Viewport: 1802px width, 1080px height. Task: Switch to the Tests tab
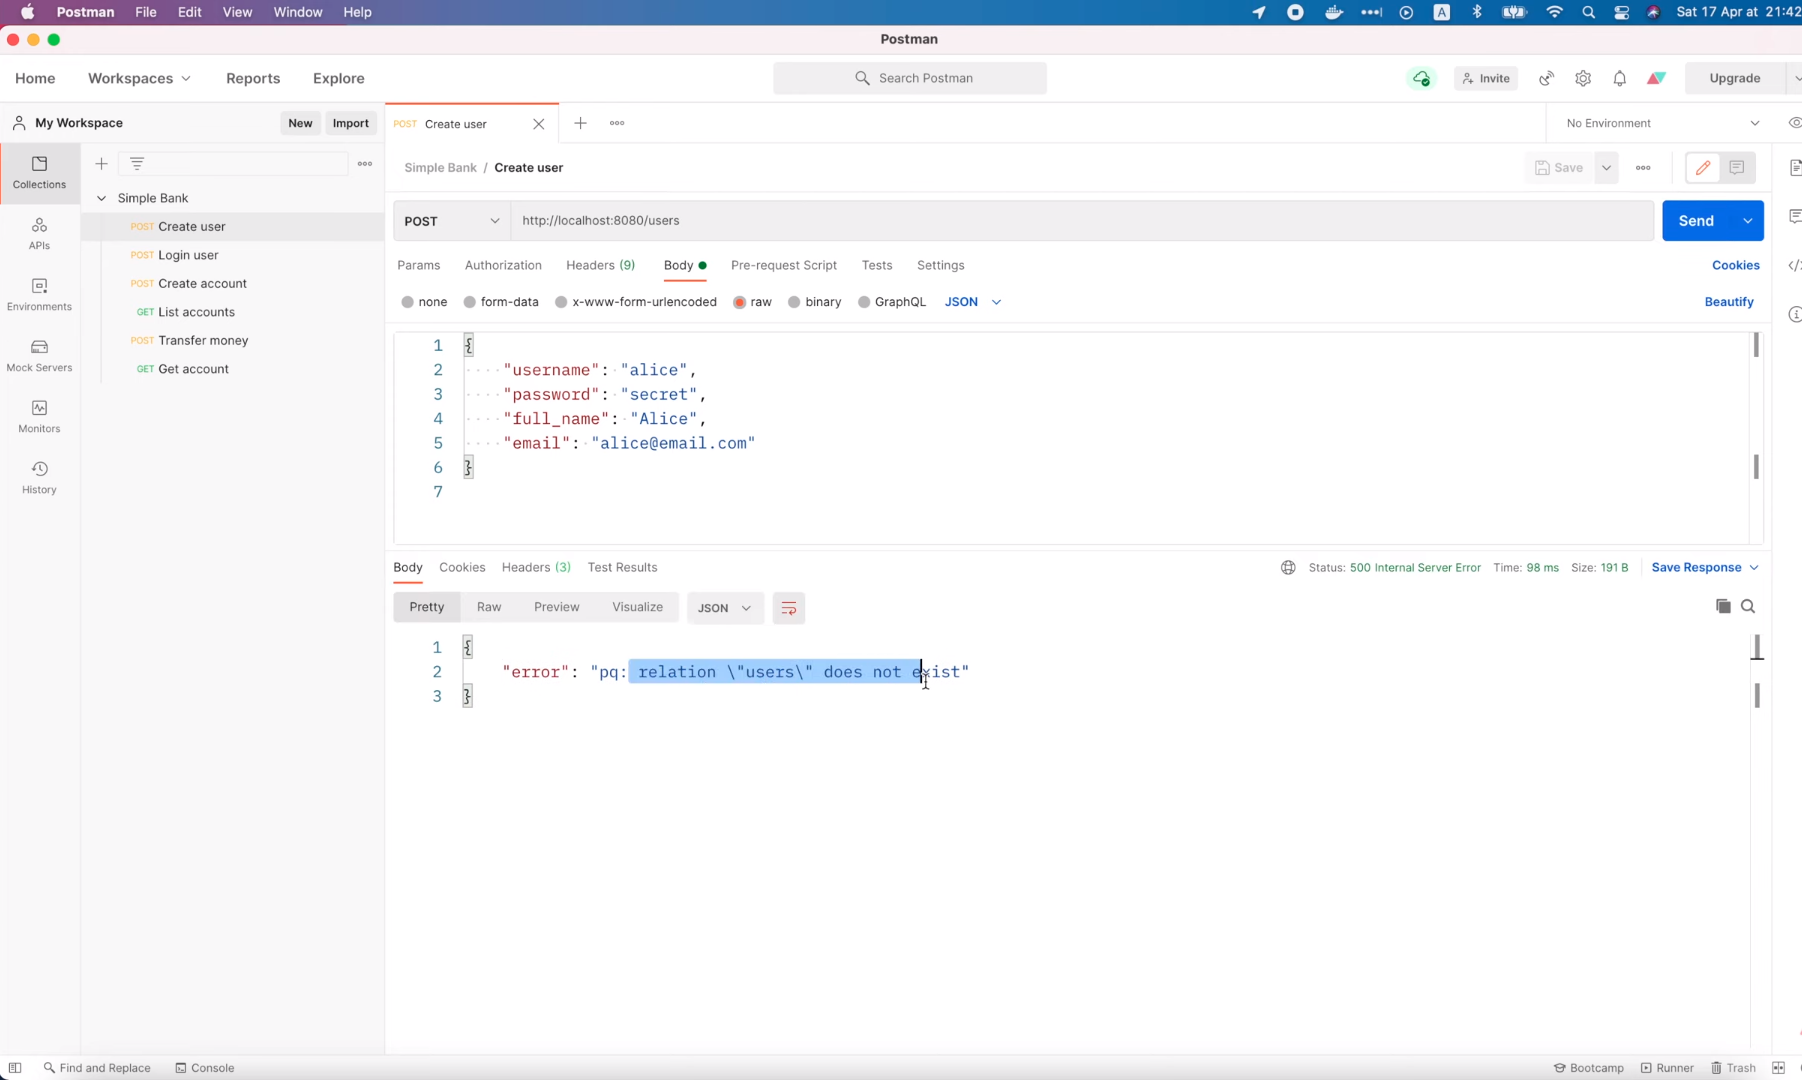(877, 265)
